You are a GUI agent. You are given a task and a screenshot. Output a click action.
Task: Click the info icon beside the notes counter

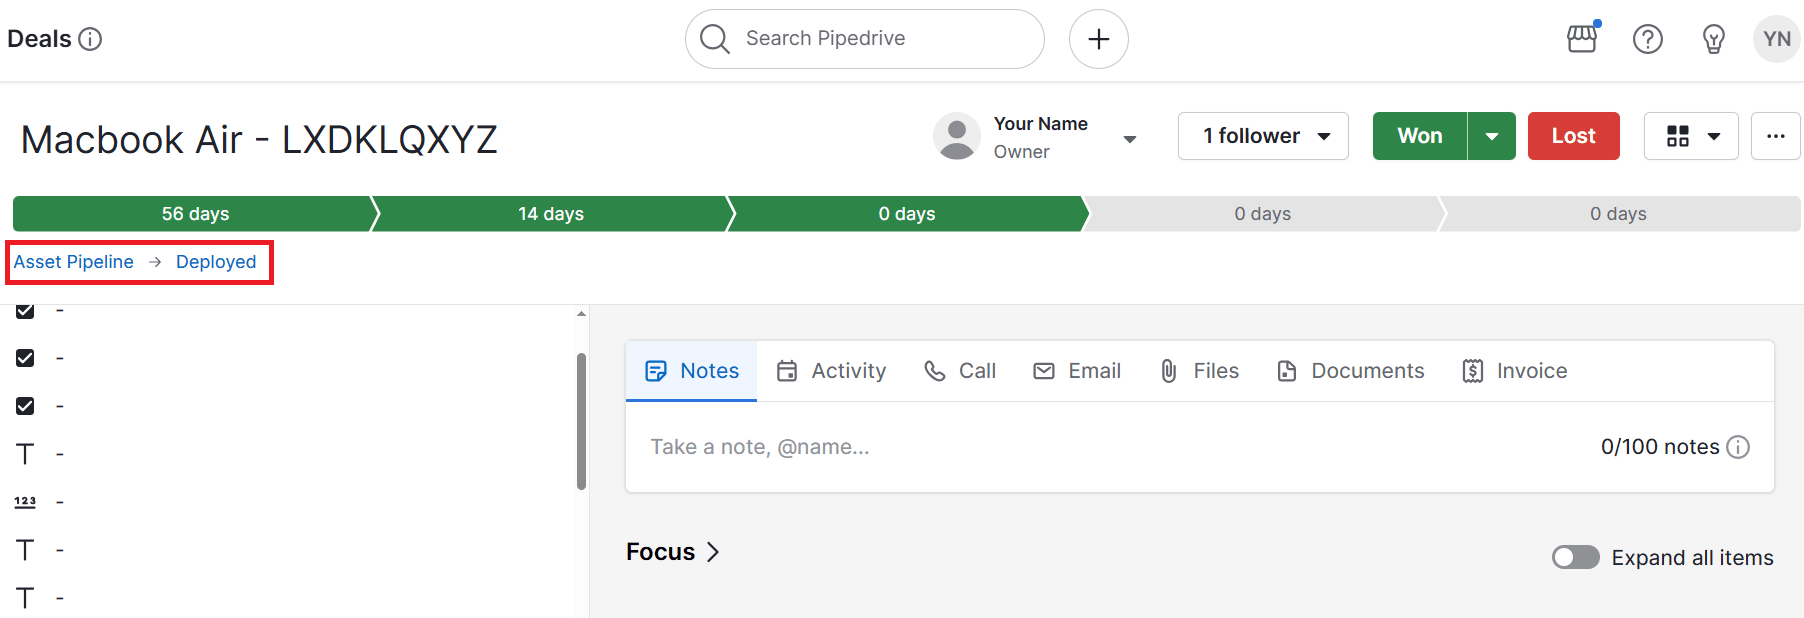[1739, 447]
